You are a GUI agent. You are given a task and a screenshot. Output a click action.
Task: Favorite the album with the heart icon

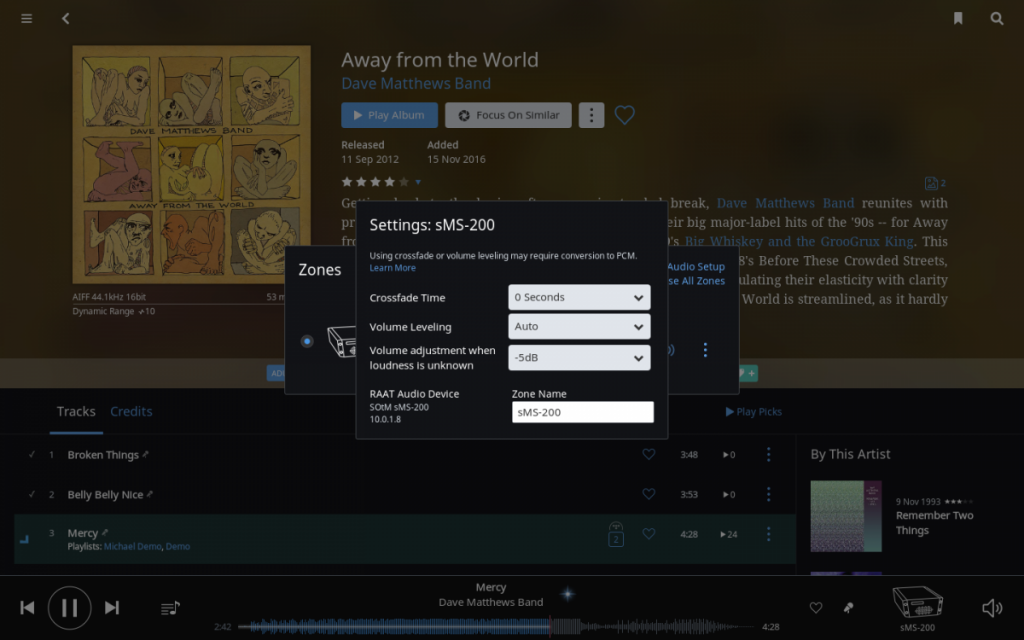coord(624,115)
